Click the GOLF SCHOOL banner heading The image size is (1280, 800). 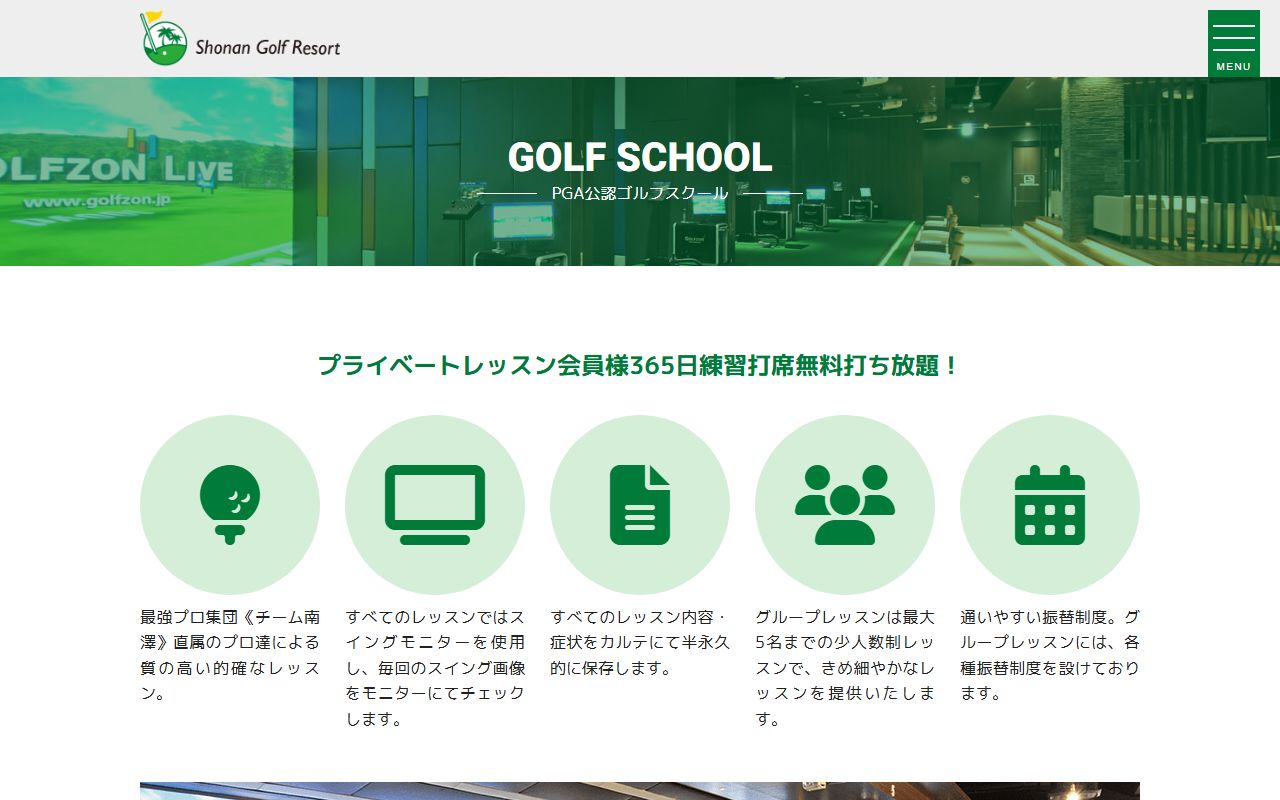[640, 157]
